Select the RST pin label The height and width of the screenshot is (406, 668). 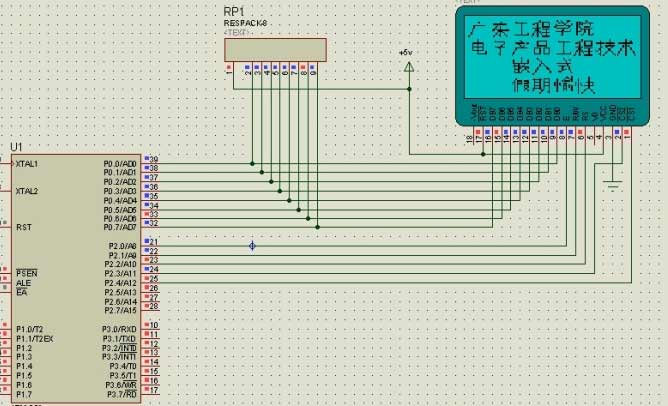click(24, 227)
